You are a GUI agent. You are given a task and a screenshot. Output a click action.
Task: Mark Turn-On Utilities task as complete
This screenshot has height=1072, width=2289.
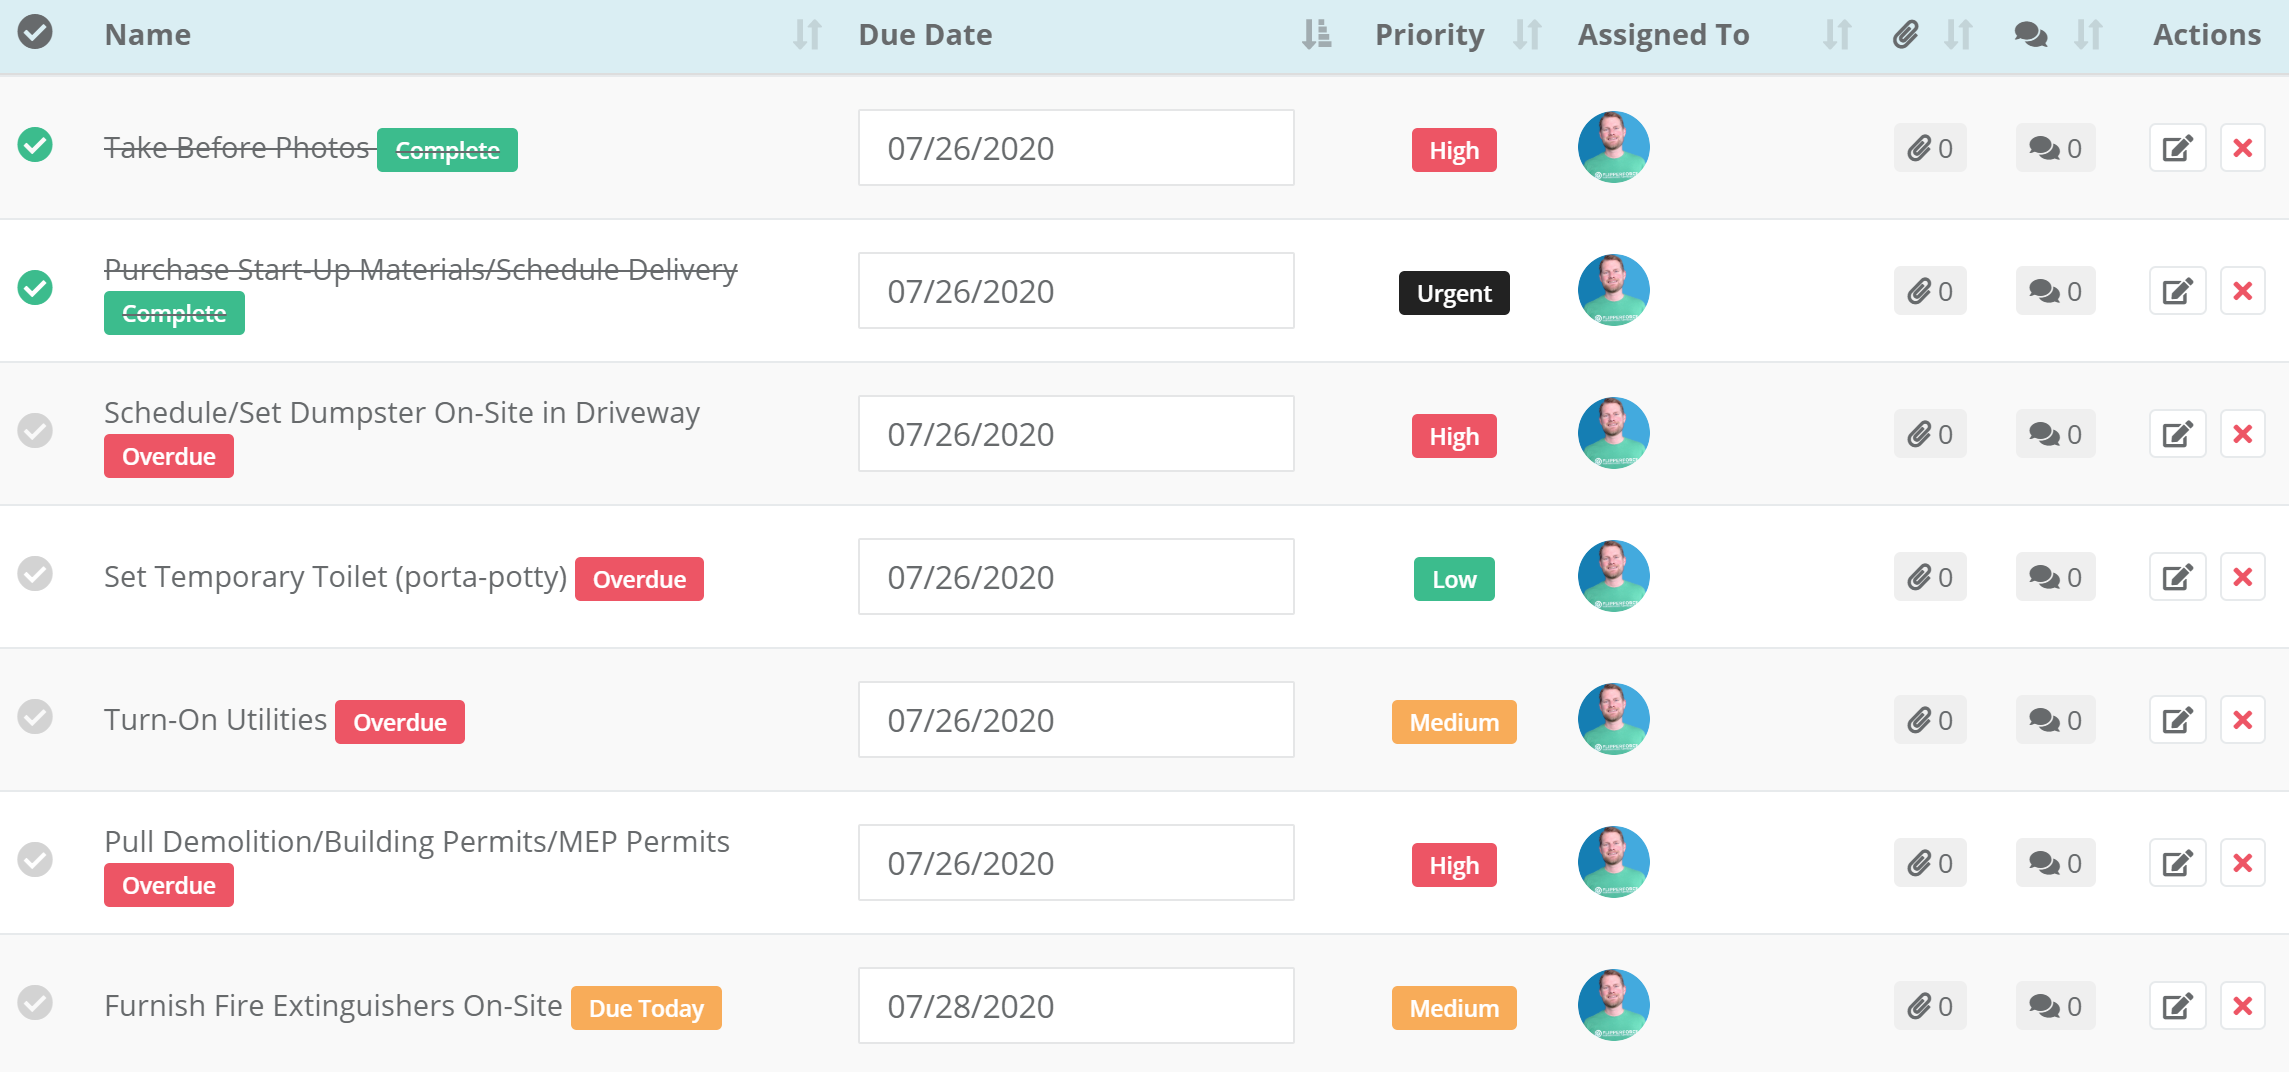point(35,717)
